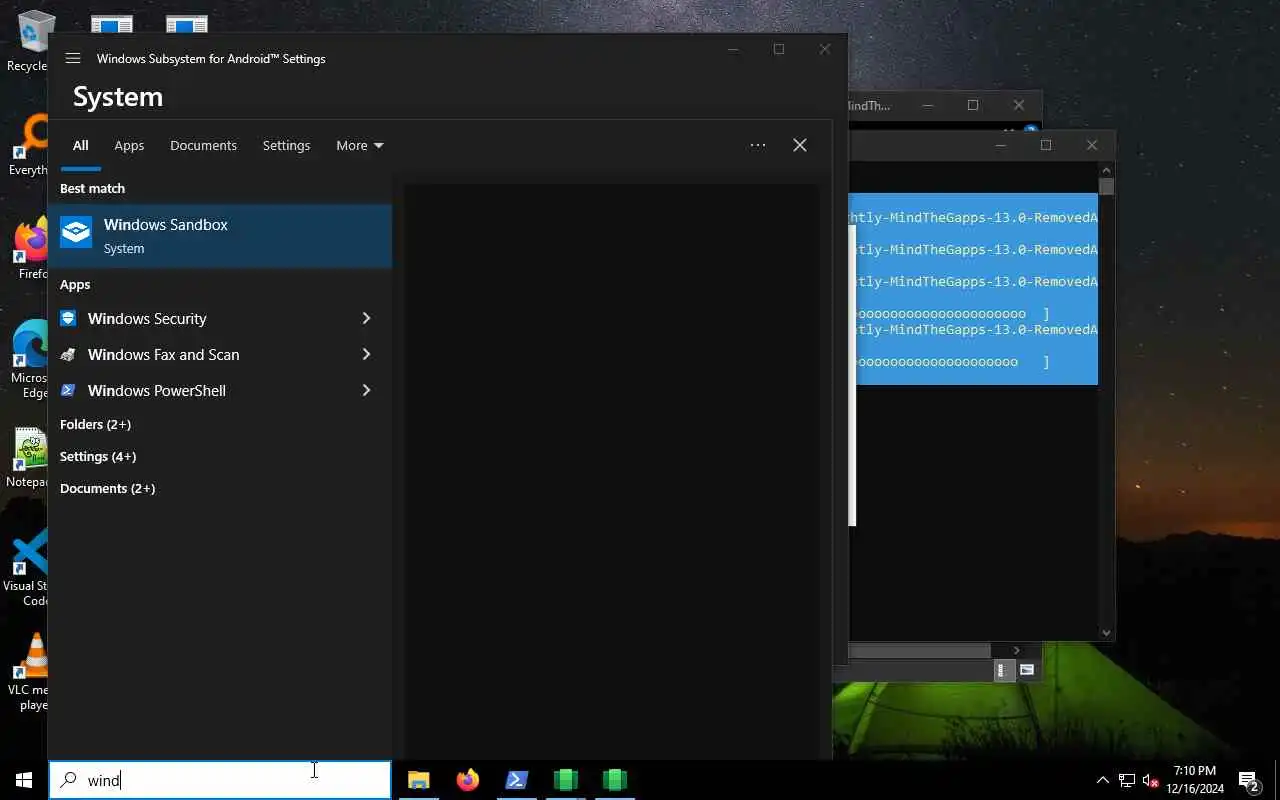Click the horizontal scrollbar right arrow behind
This screenshot has height=800, width=1280.
1017,651
